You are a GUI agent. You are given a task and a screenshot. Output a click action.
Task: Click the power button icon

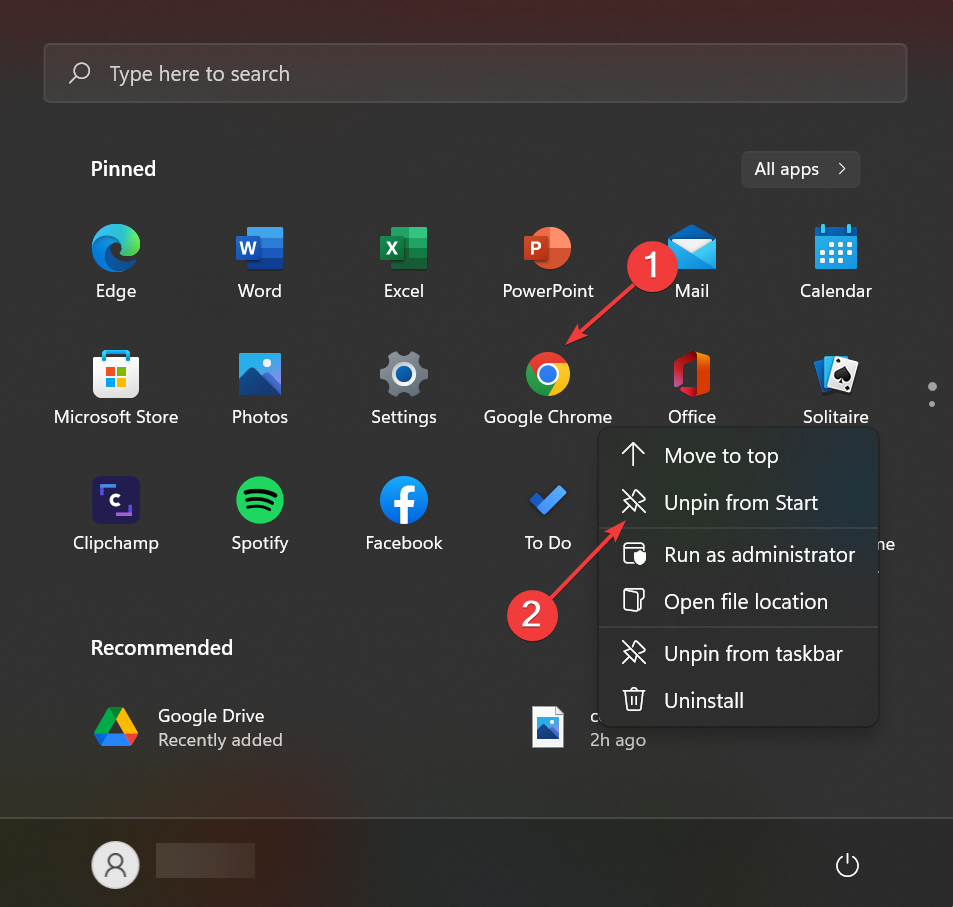point(847,865)
